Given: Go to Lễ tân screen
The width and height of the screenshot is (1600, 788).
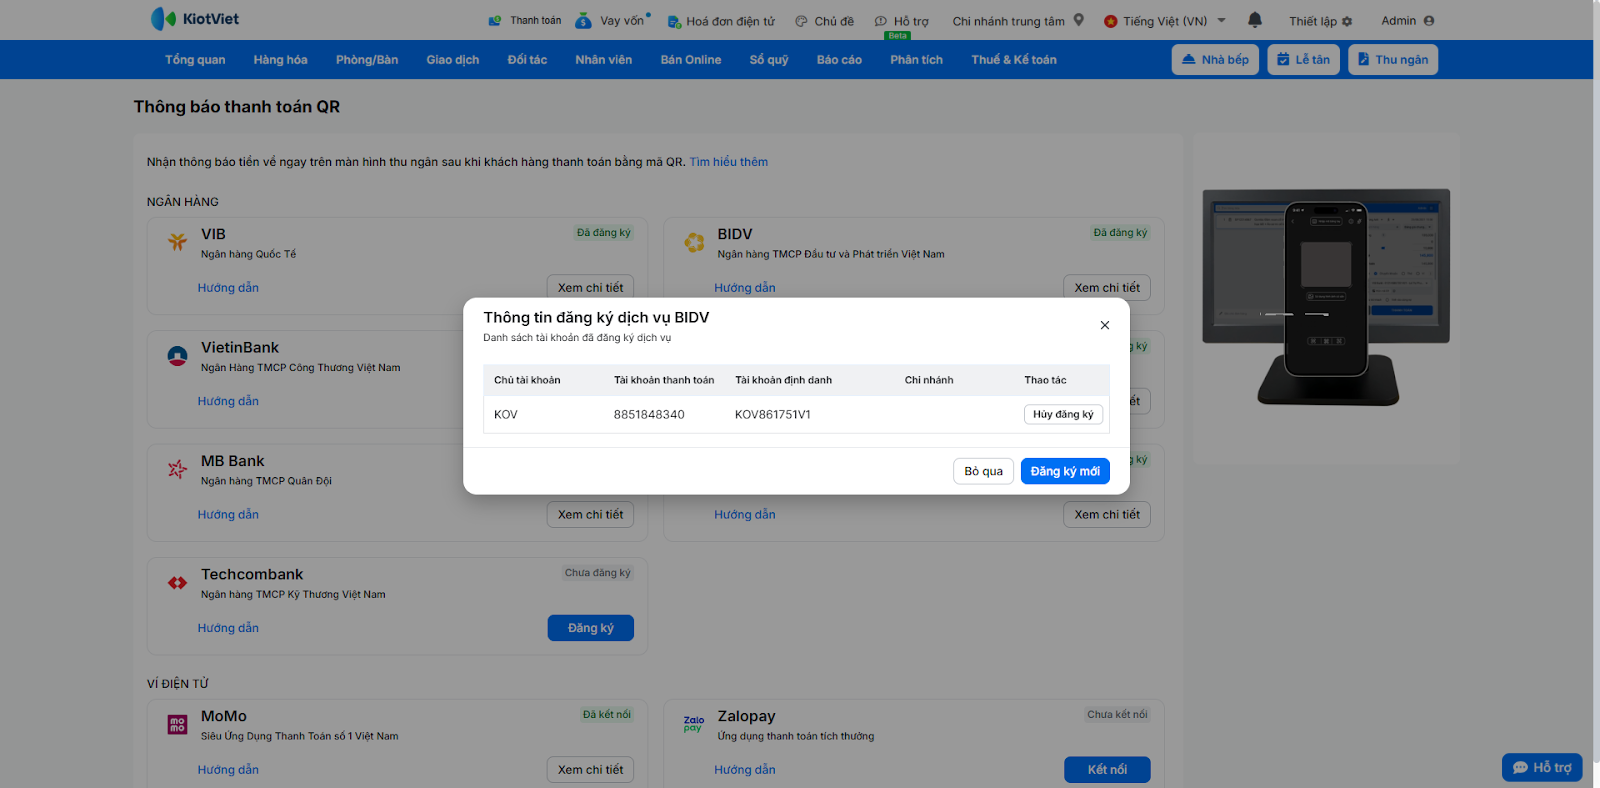Looking at the screenshot, I should tap(1304, 60).
